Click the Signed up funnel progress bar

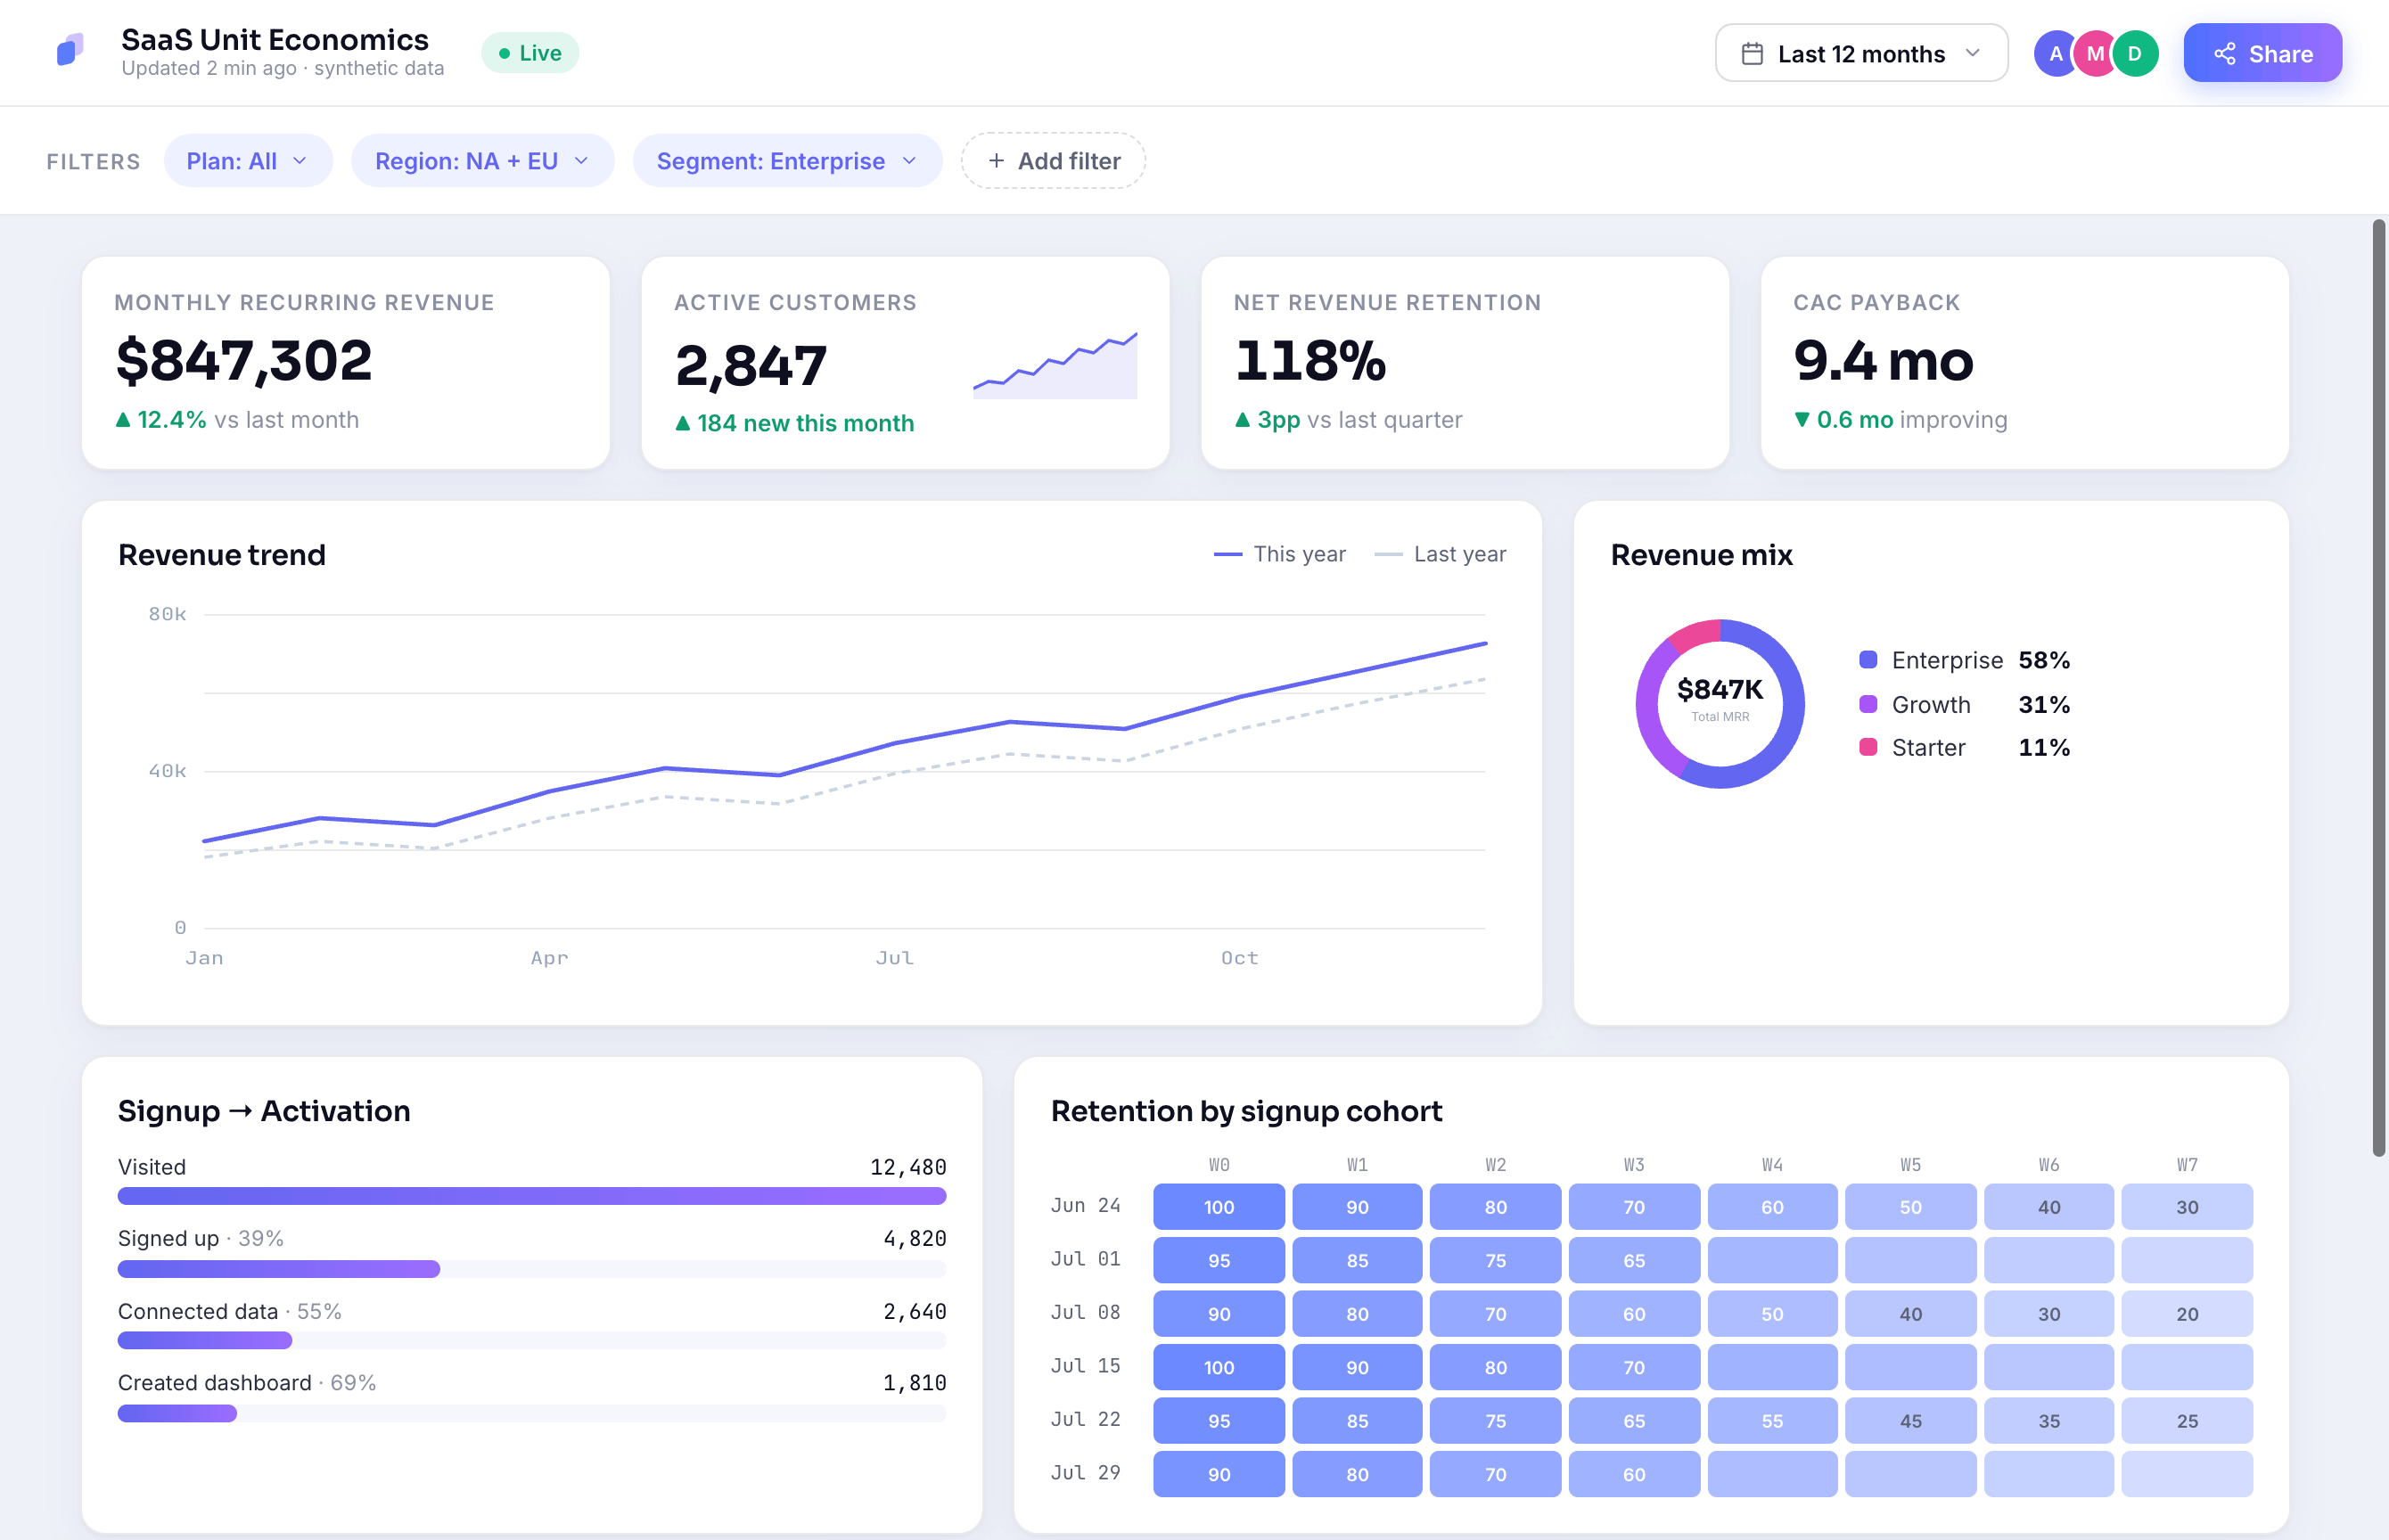(x=532, y=1269)
